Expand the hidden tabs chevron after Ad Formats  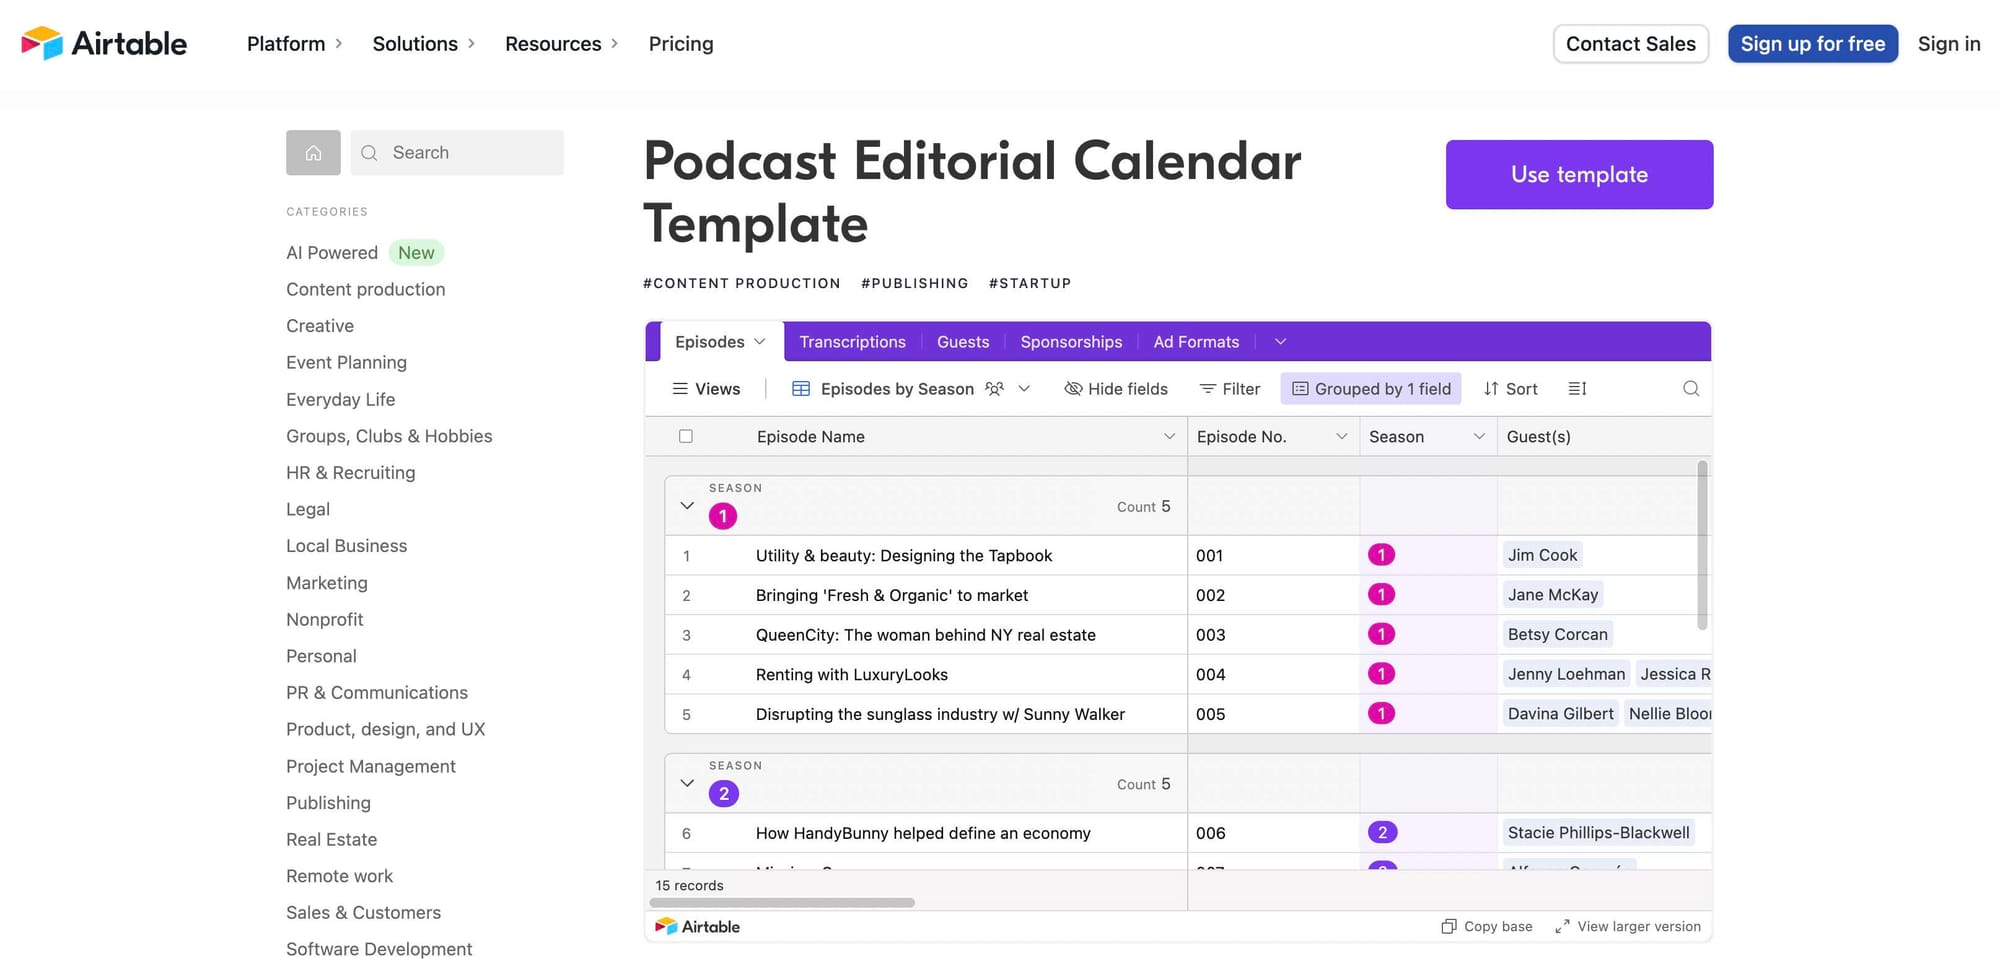(1280, 341)
